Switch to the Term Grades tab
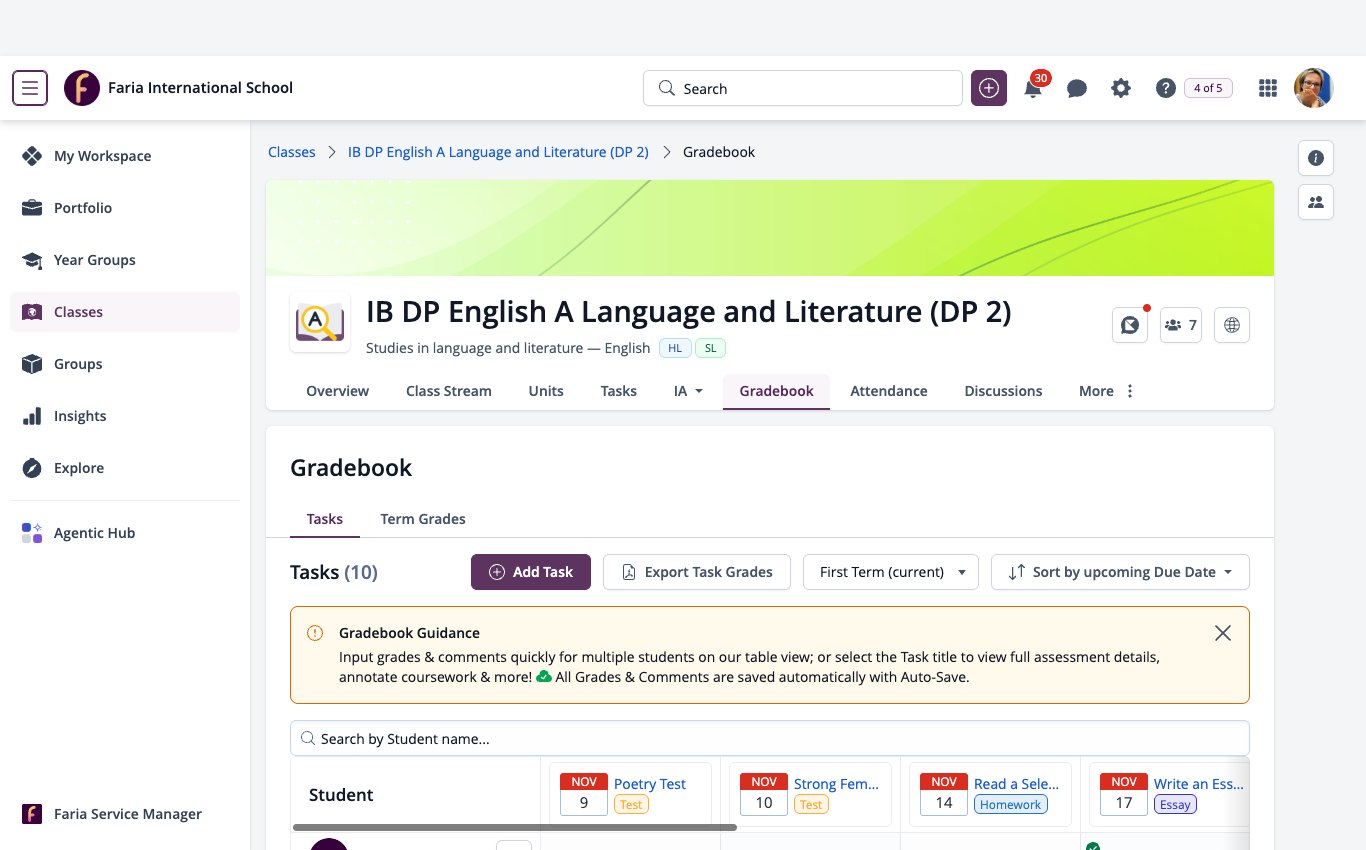The height and width of the screenshot is (850, 1366). point(423,519)
